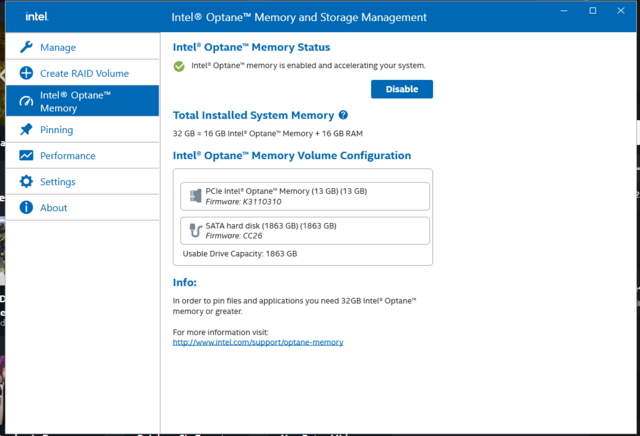Click the wrench icon beside Manage
This screenshot has height=436, width=640.
(x=26, y=47)
